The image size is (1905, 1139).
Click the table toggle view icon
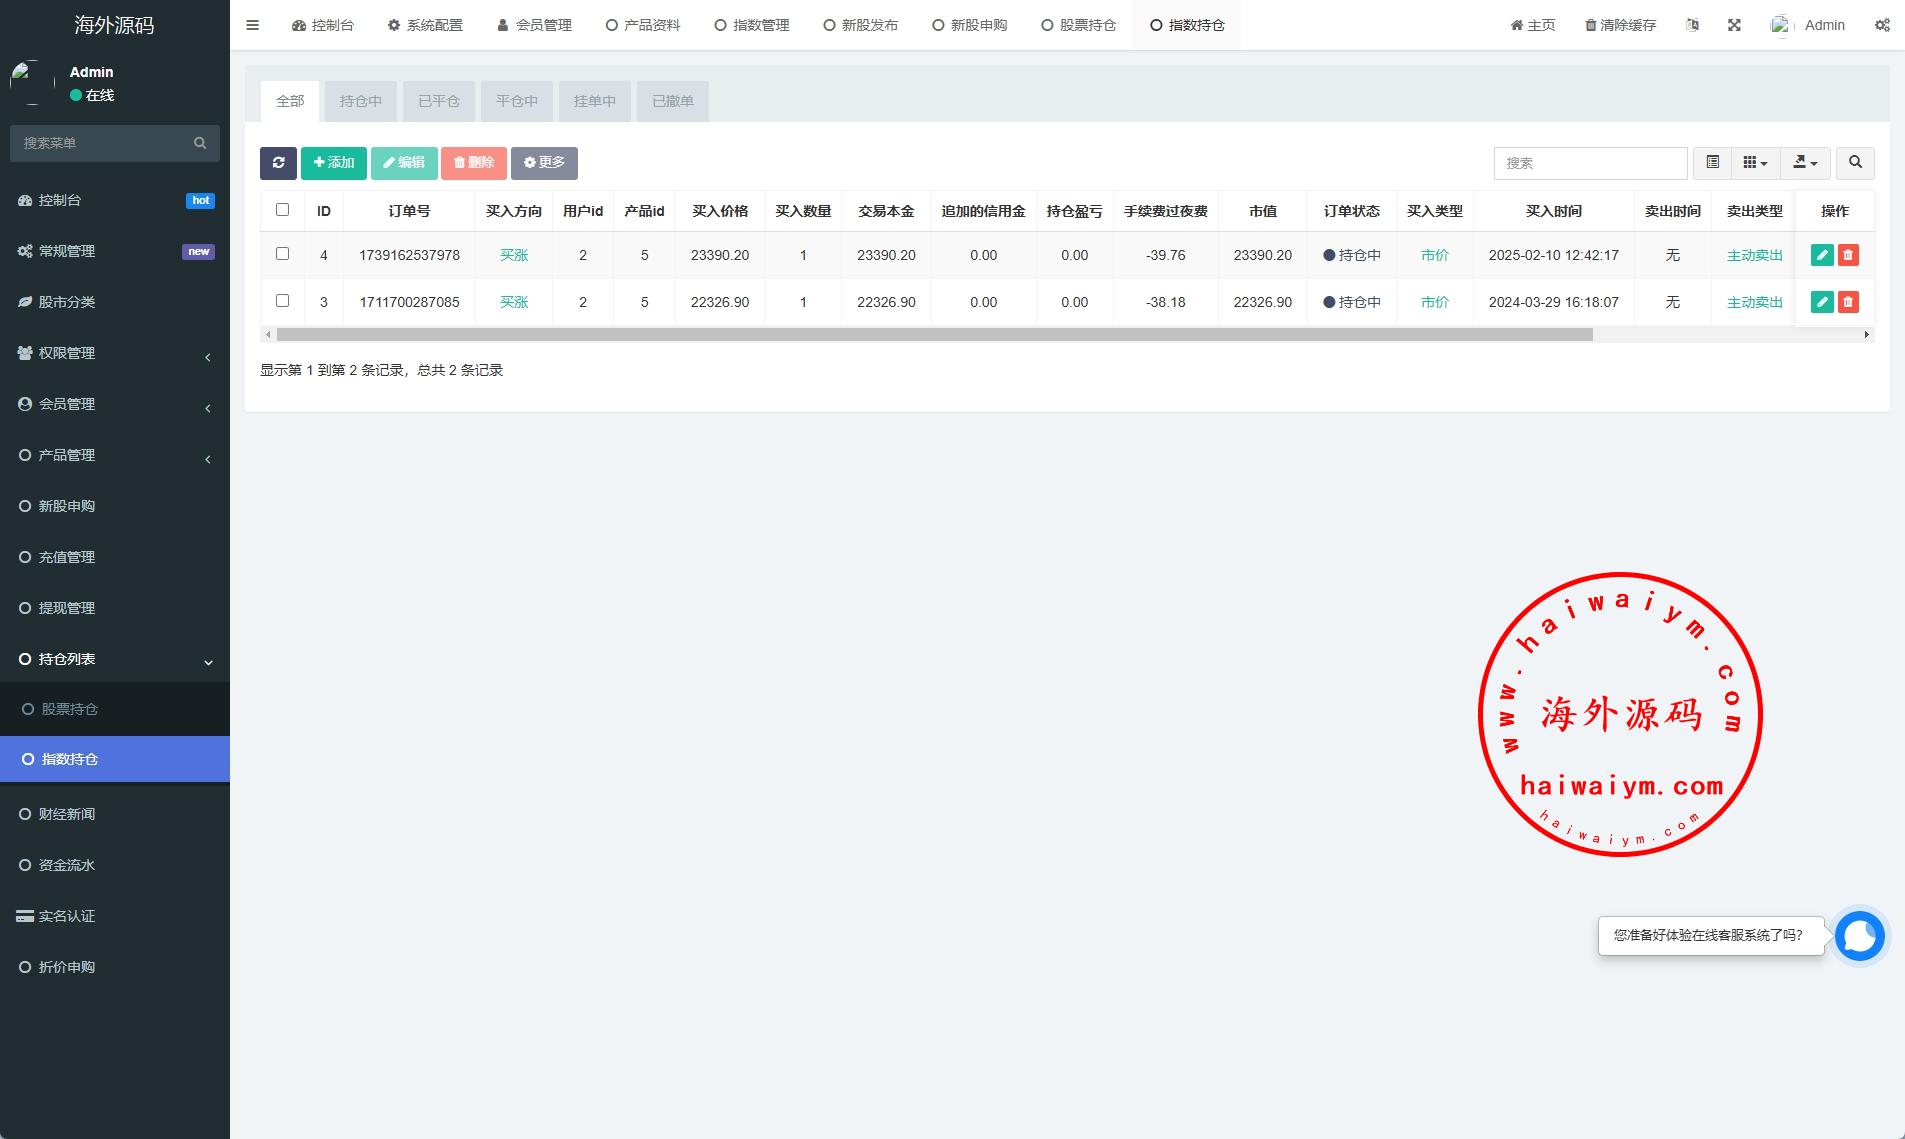pos(1712,163)
